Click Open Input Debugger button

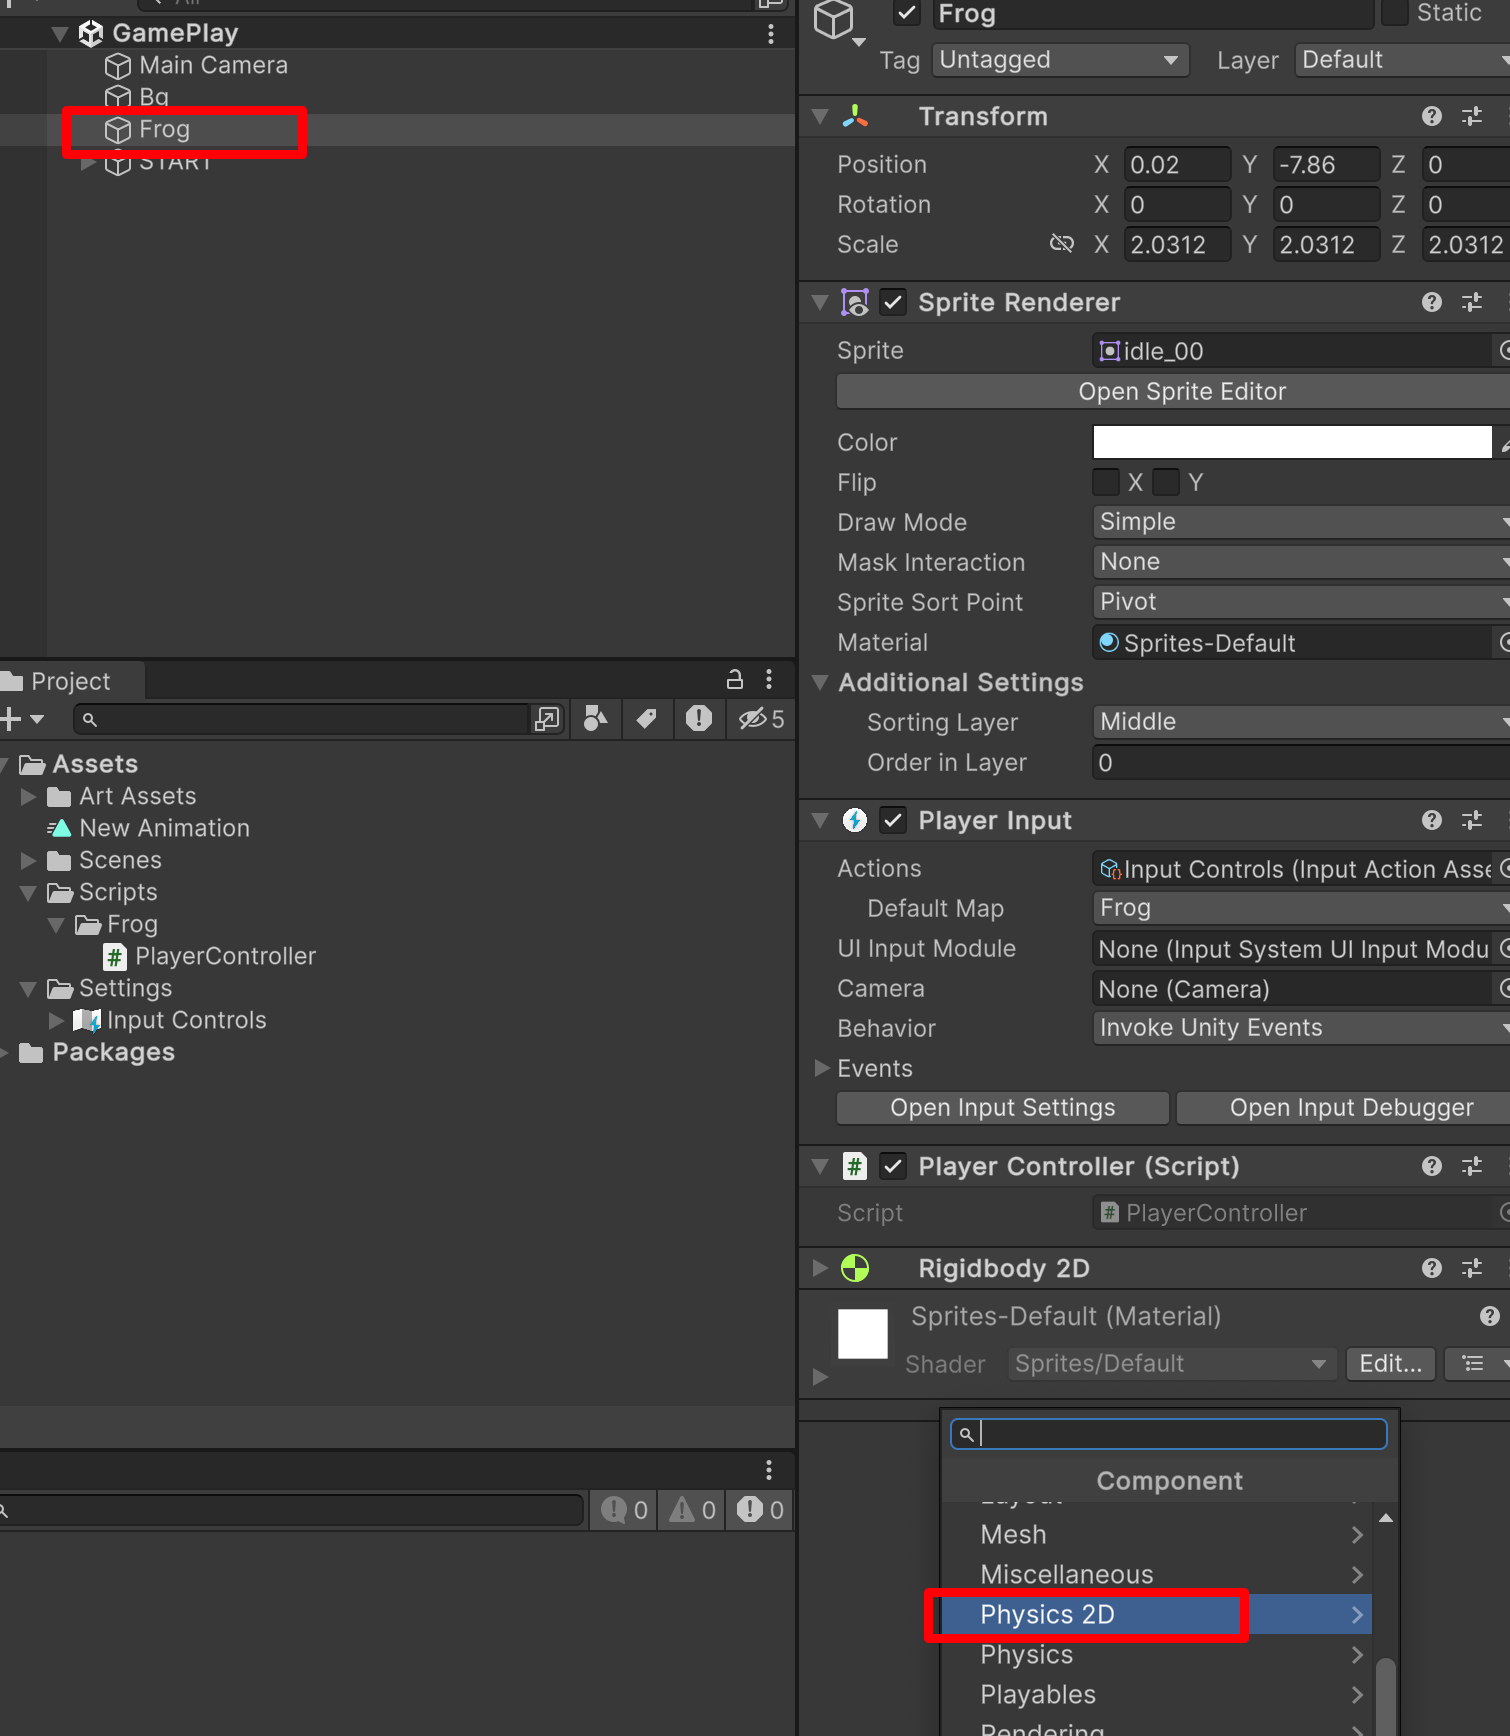click(x=1344, y=1107)
